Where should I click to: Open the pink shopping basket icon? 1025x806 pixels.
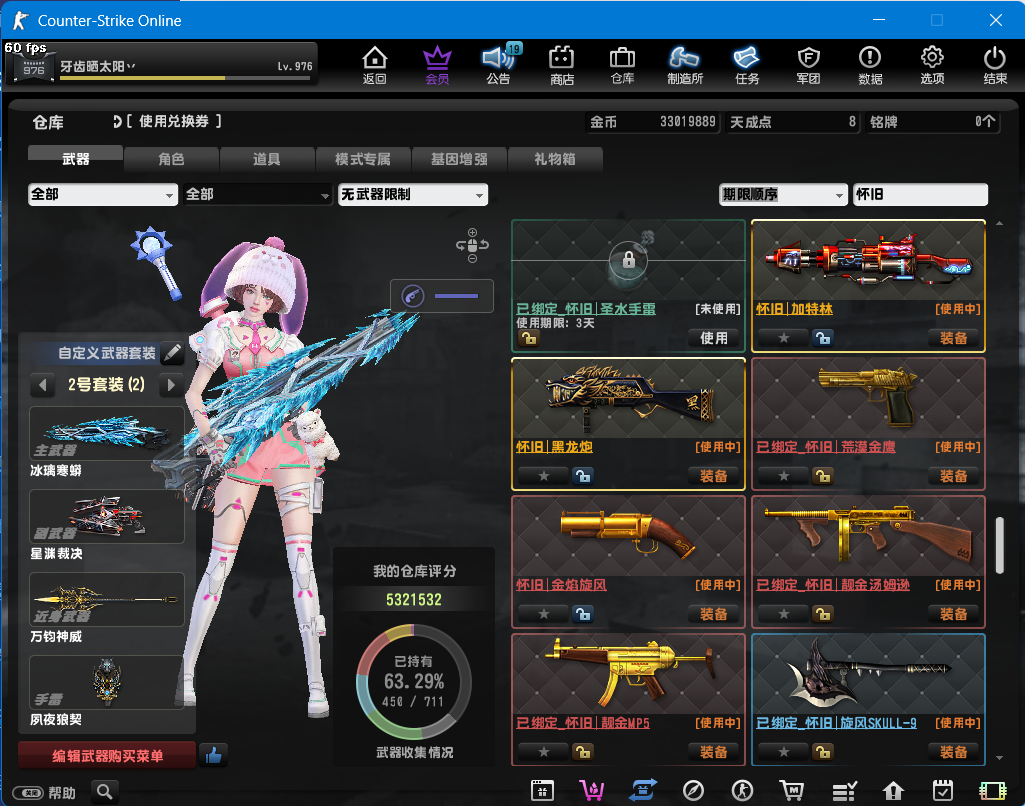592,791
